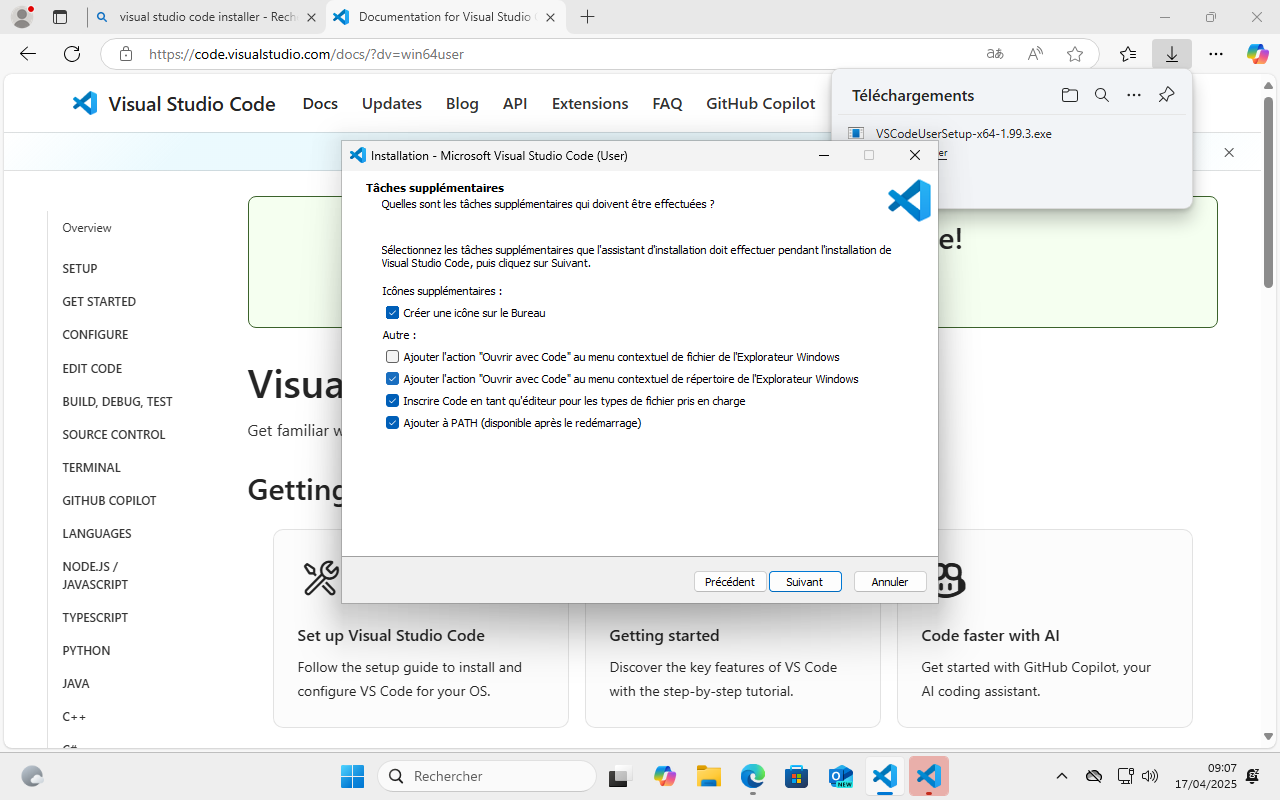Open Updates in site navigation
The height and width of the screenshot is (800, 1280).
[x=392, y=103]
